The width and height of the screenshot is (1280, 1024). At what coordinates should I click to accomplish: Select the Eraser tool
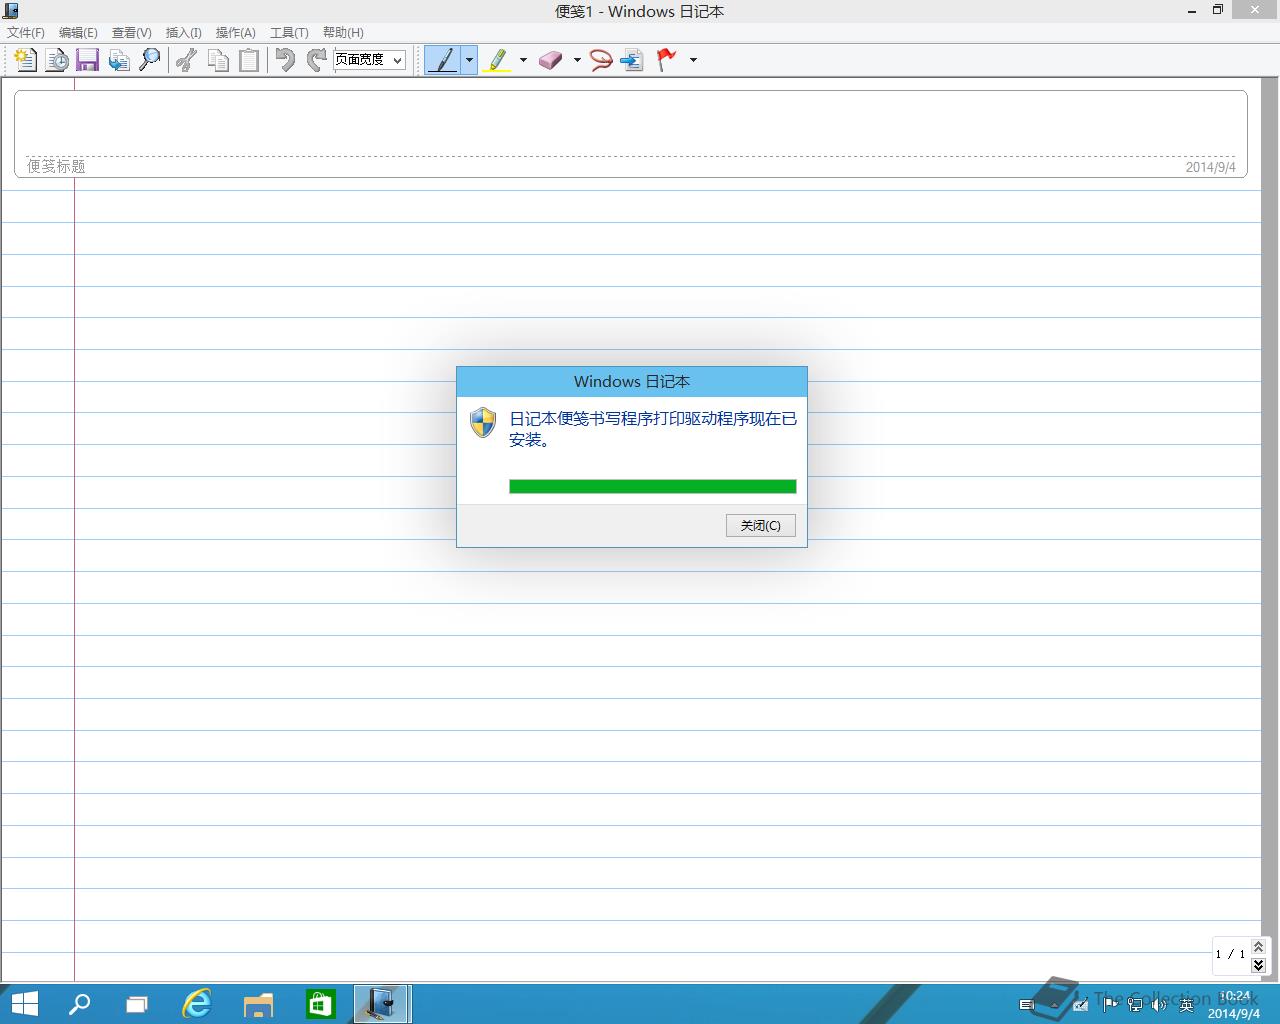point(551,60)
